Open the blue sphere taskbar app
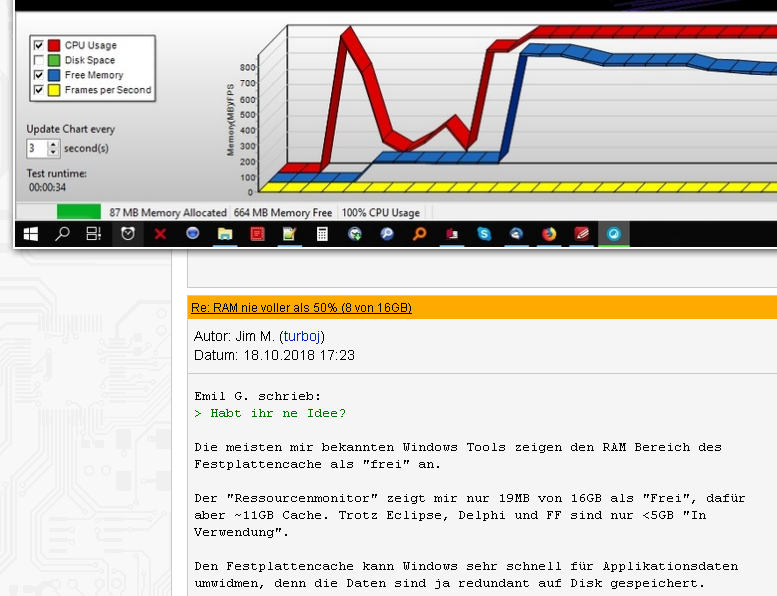Image resolution: width=777 pixels, height=596 pixels. (x=192, y=233)
